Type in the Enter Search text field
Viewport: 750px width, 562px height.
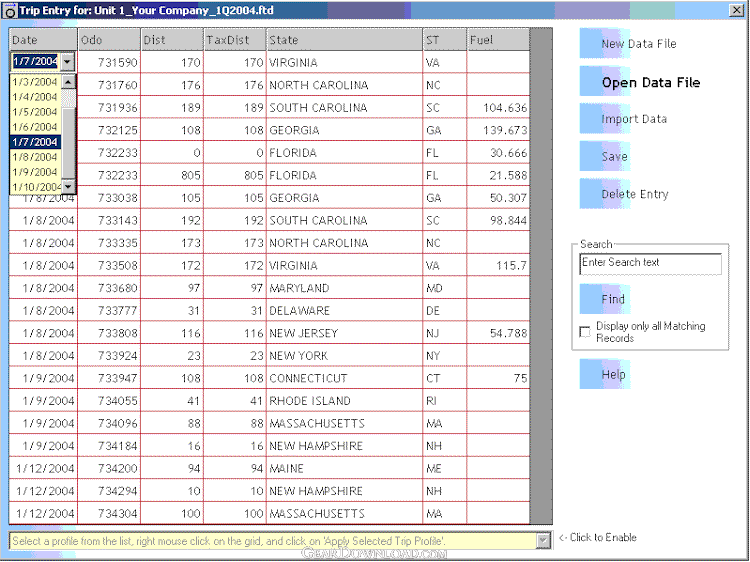pyautogui.click(x=650, y=264)
